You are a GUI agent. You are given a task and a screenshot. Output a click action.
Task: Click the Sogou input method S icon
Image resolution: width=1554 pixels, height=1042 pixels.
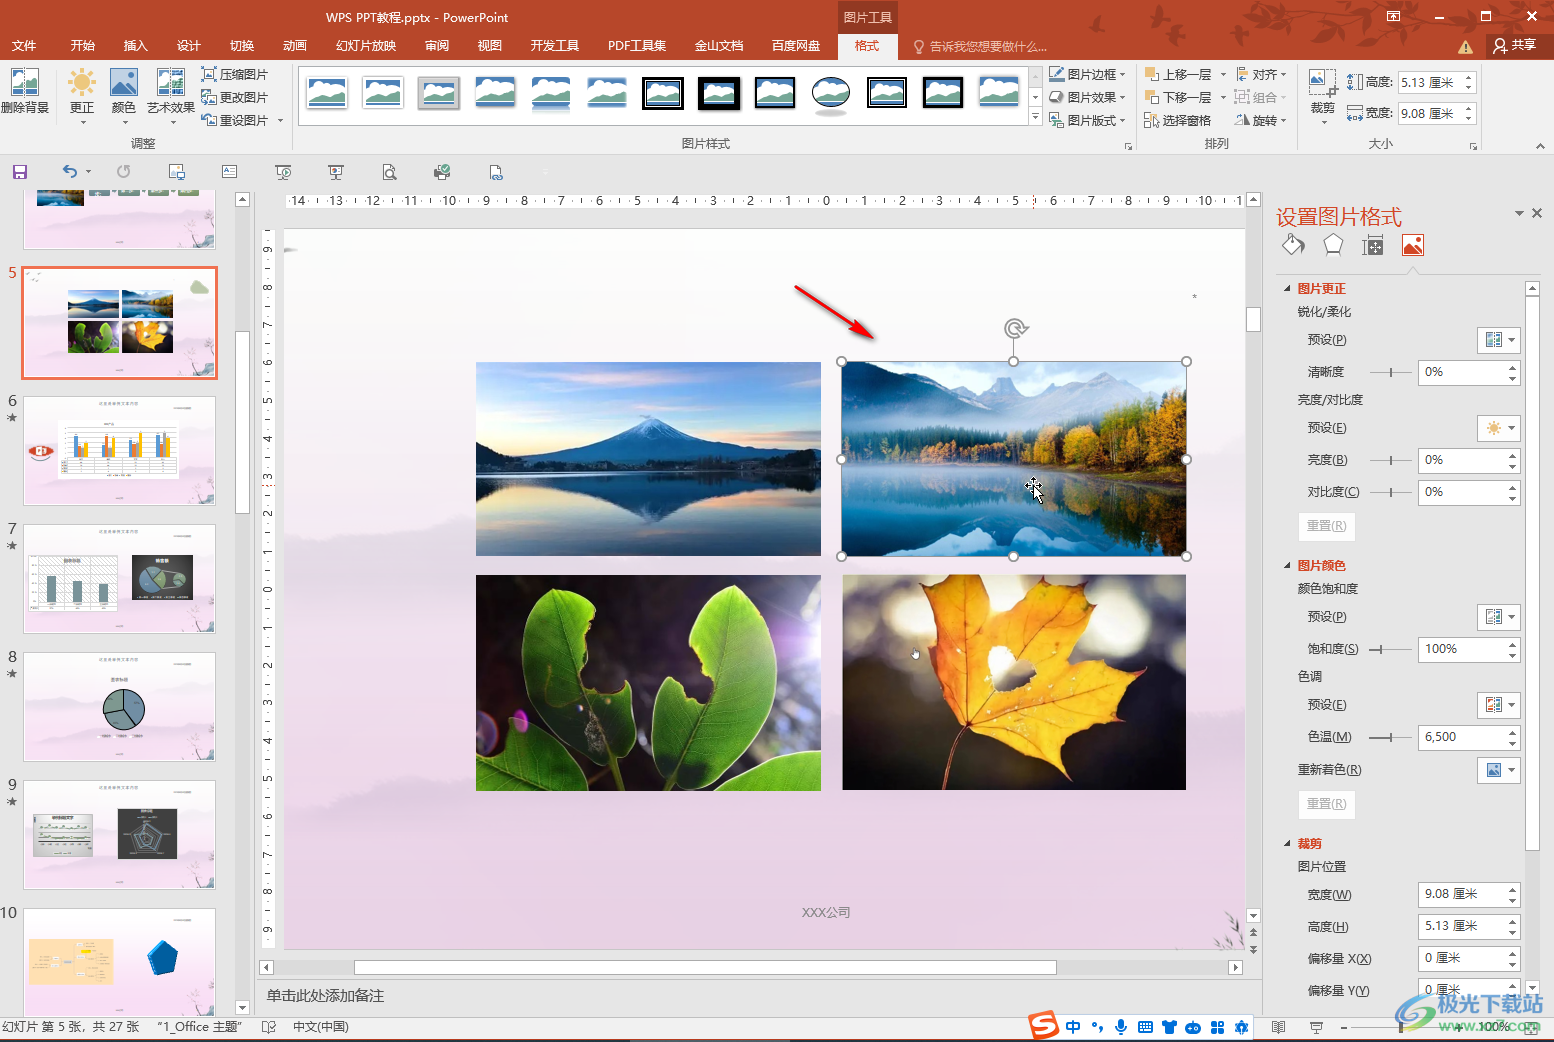point(1044,1025)
